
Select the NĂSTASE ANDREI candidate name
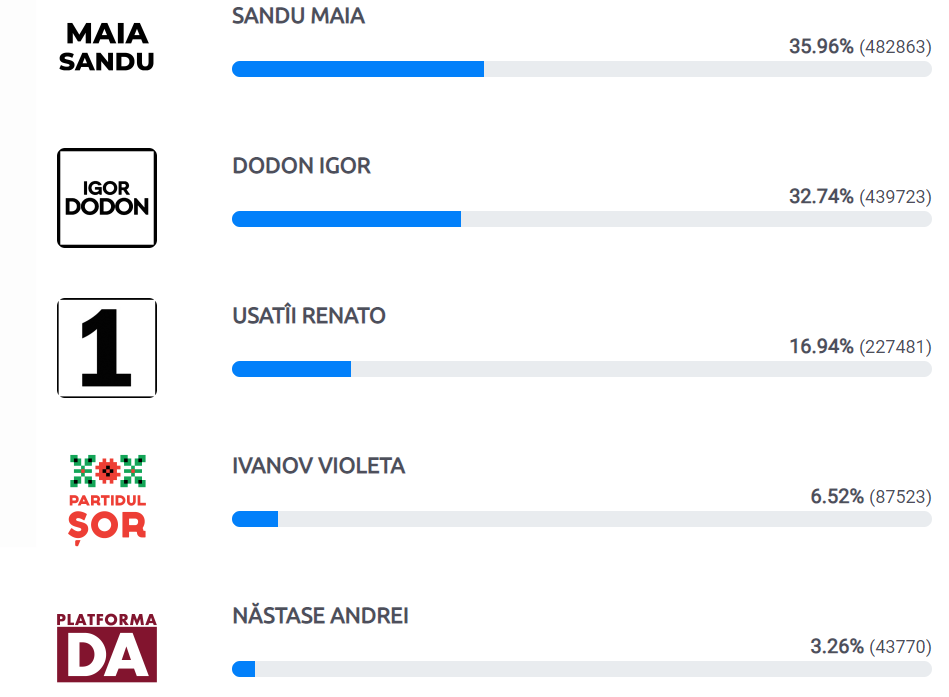coord(320,616)
